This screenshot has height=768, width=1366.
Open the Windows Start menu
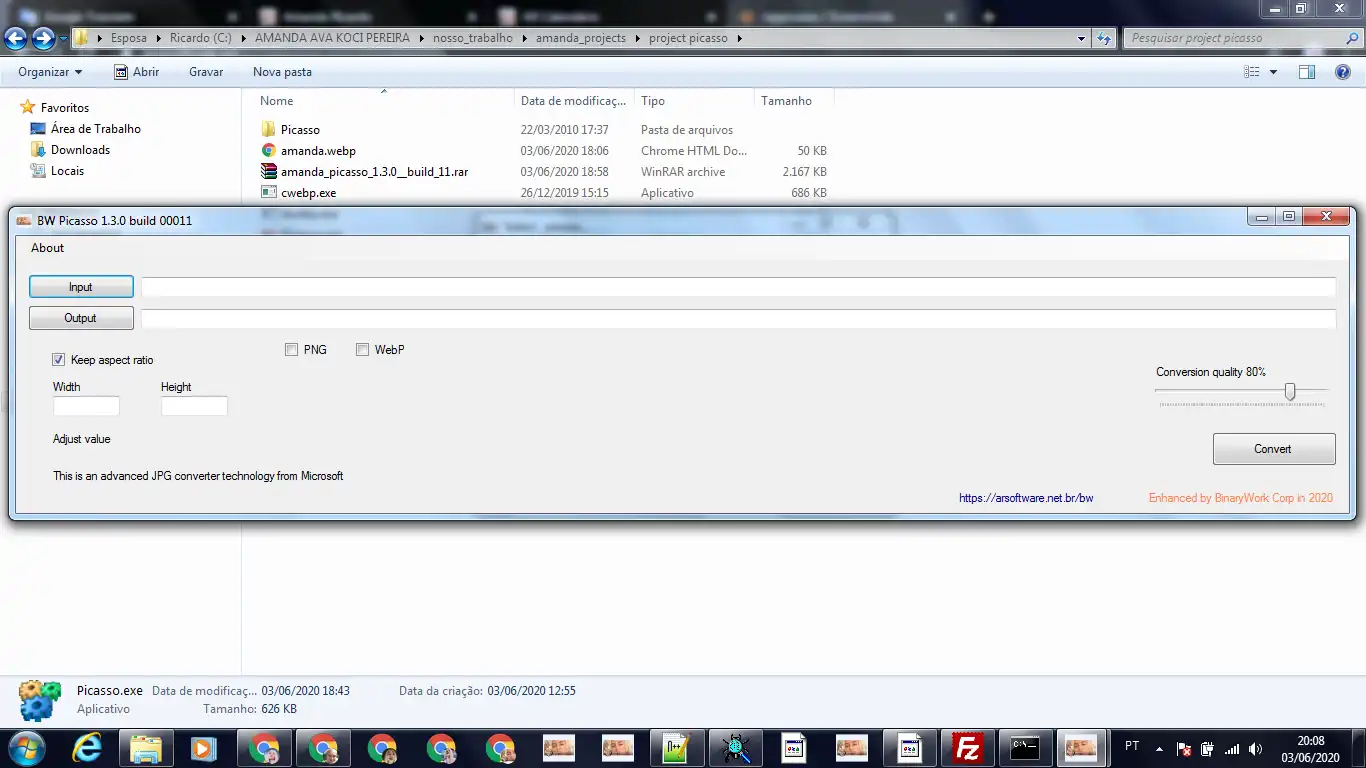tap(27, 747)
